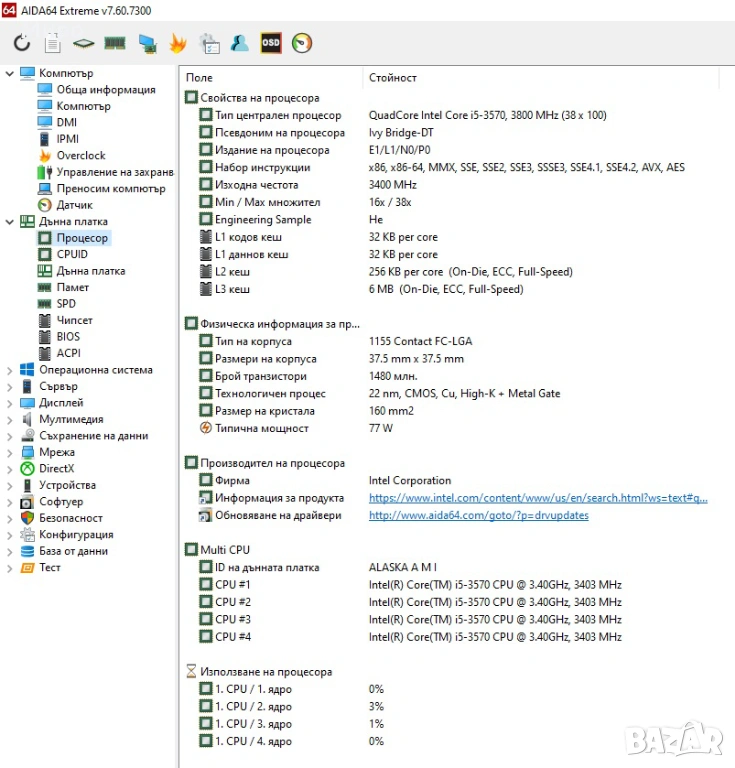Select Датчик sensor item
This screenshot has width=735, height=768.
[74, 205]
